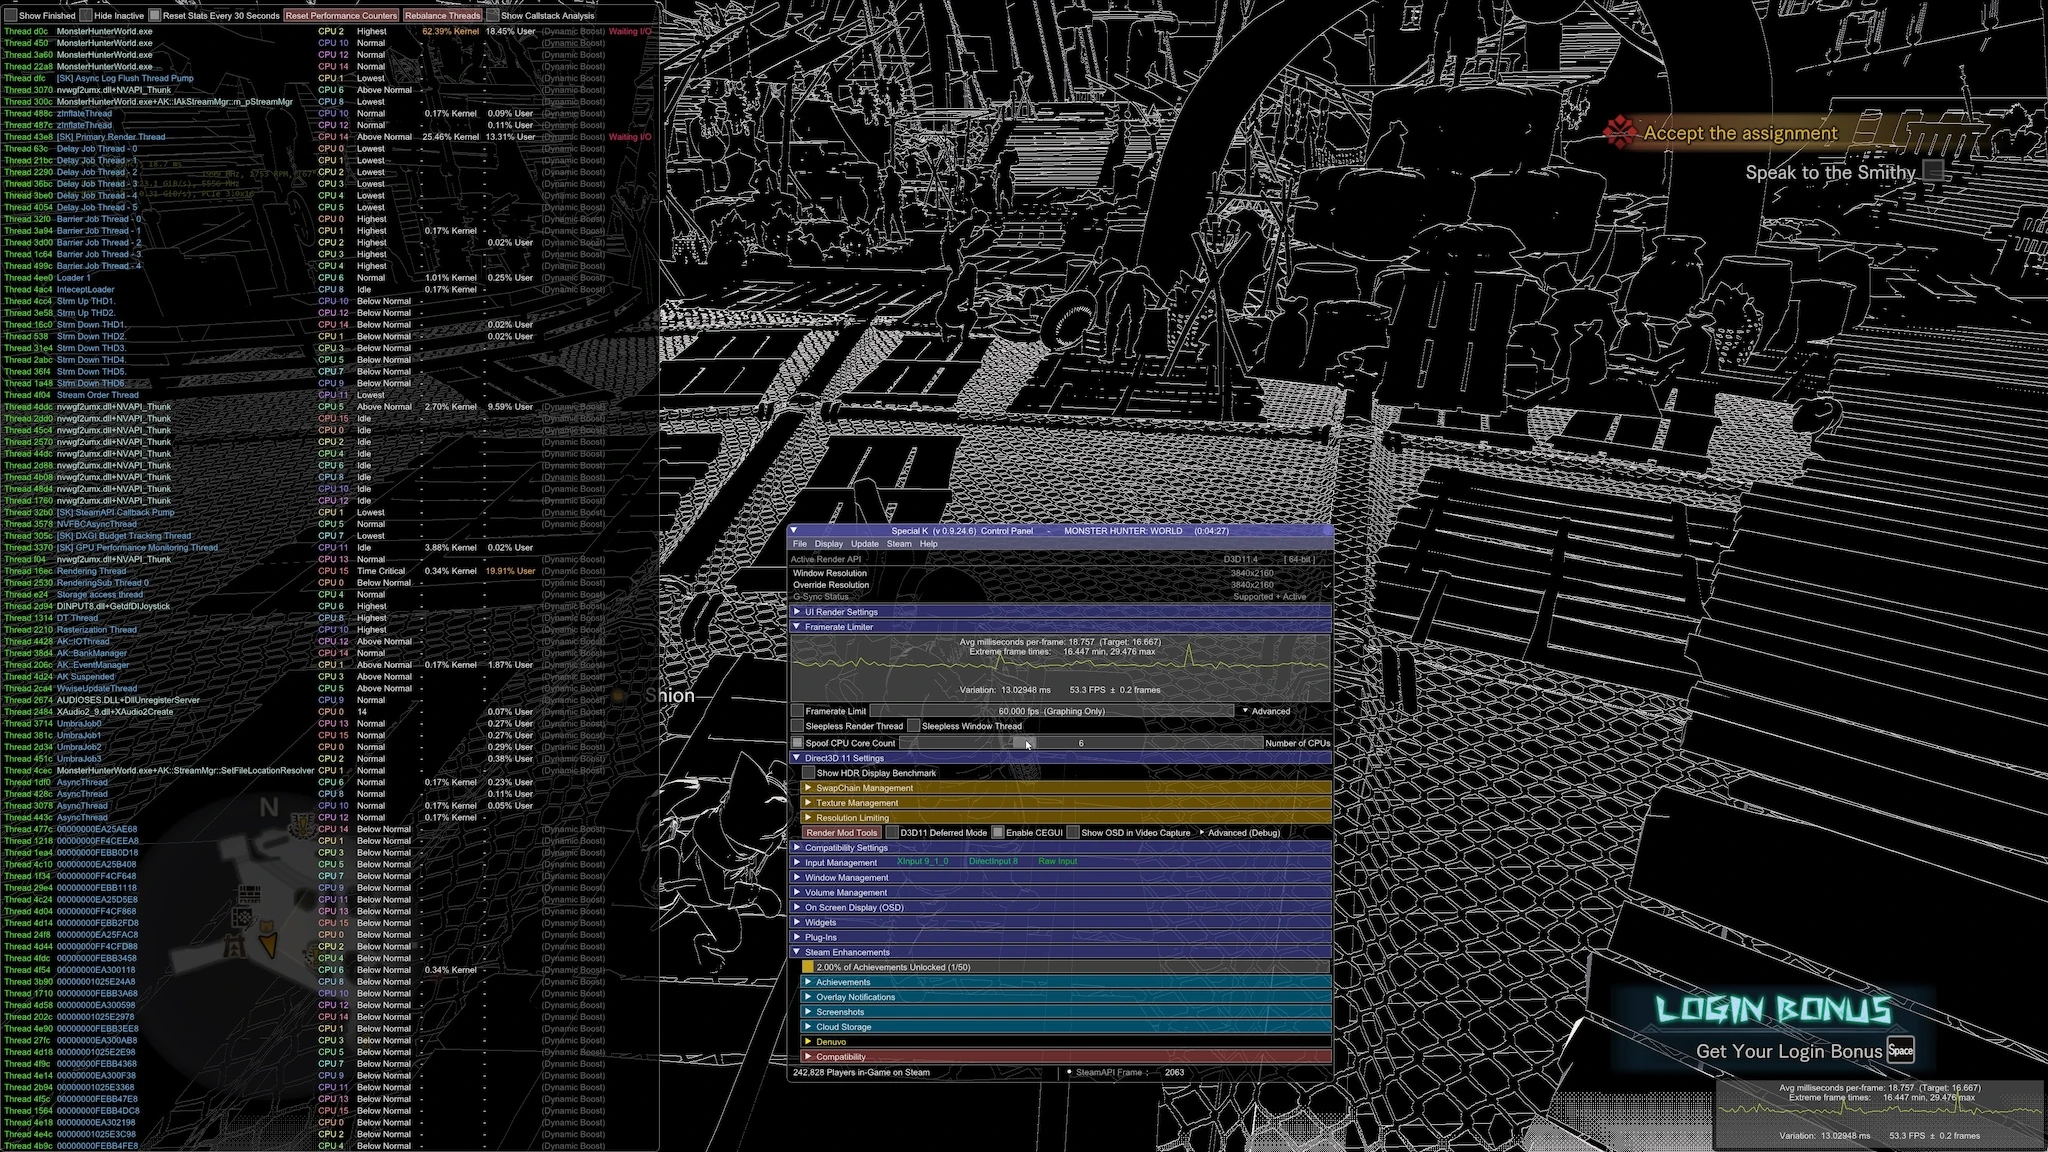Open the Display menu
The image size is (2048, 1152).
[828, 544]
